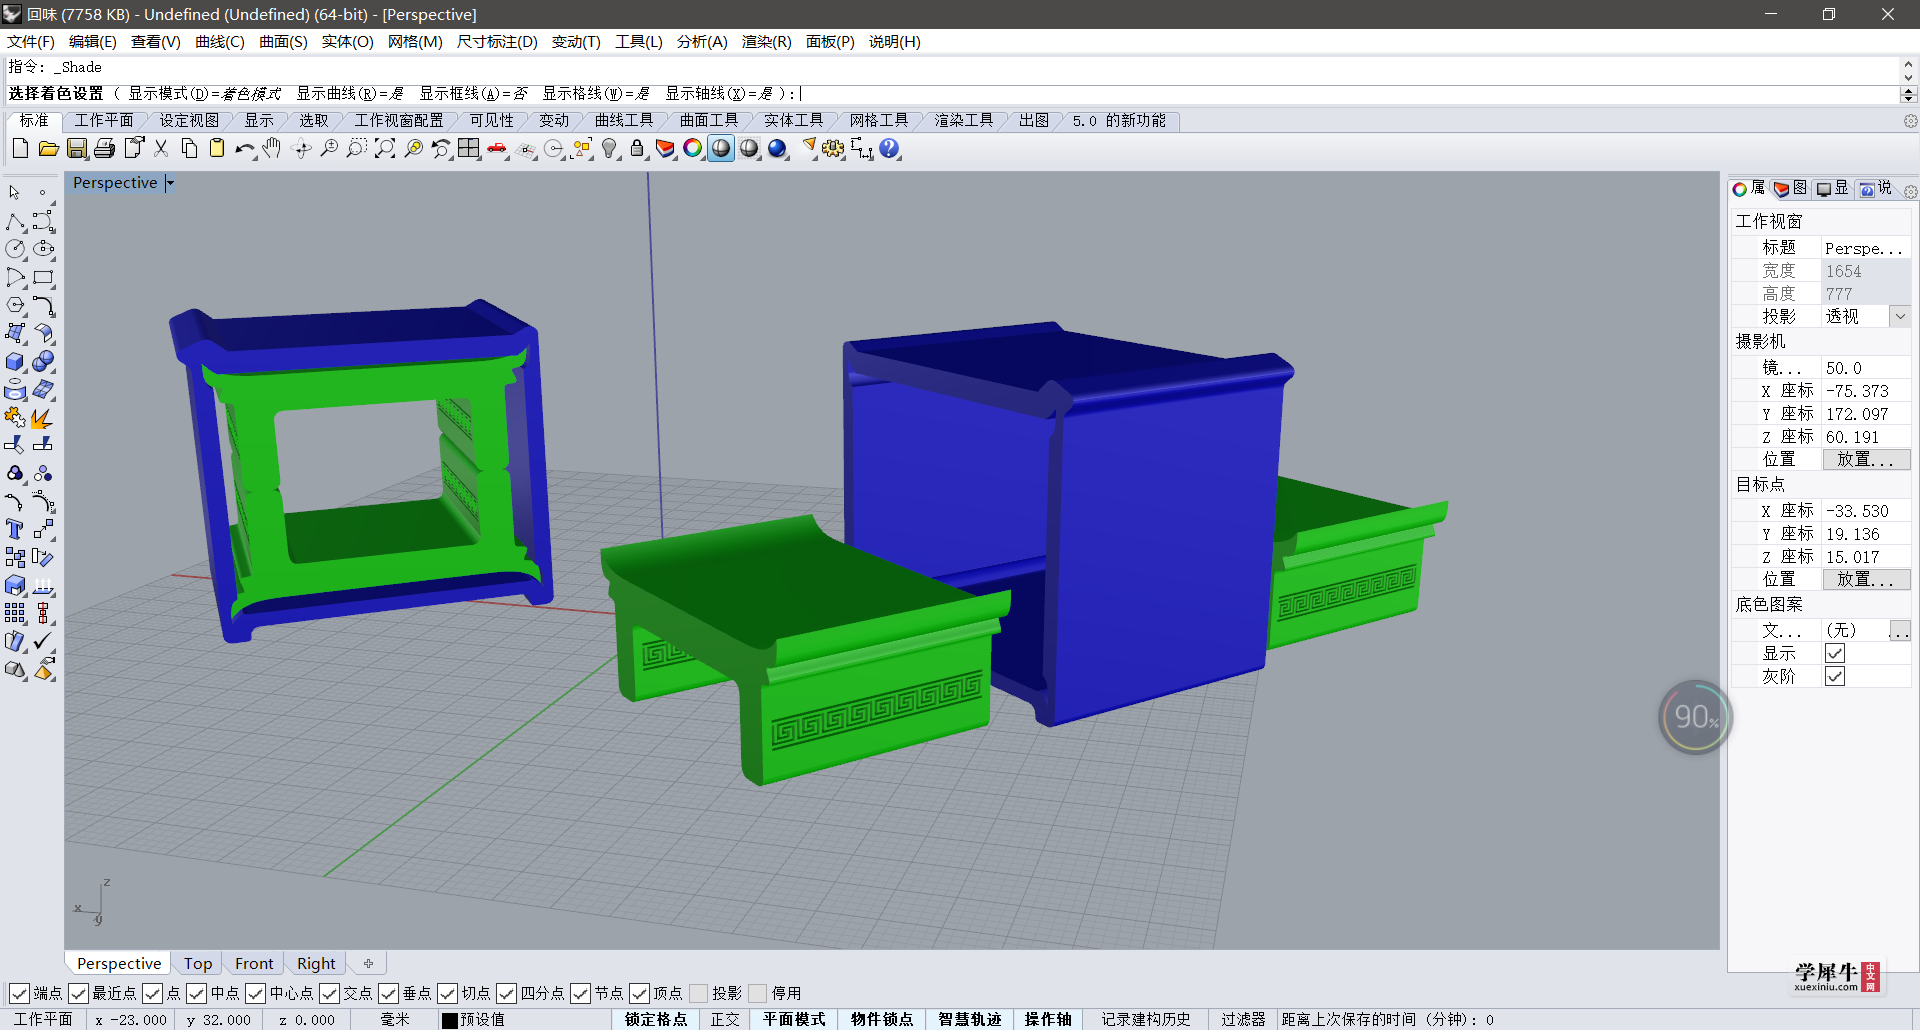Switch to the Top viewport tab
The height and width of the screenshot is (1030, 1920).
(198, 963)
